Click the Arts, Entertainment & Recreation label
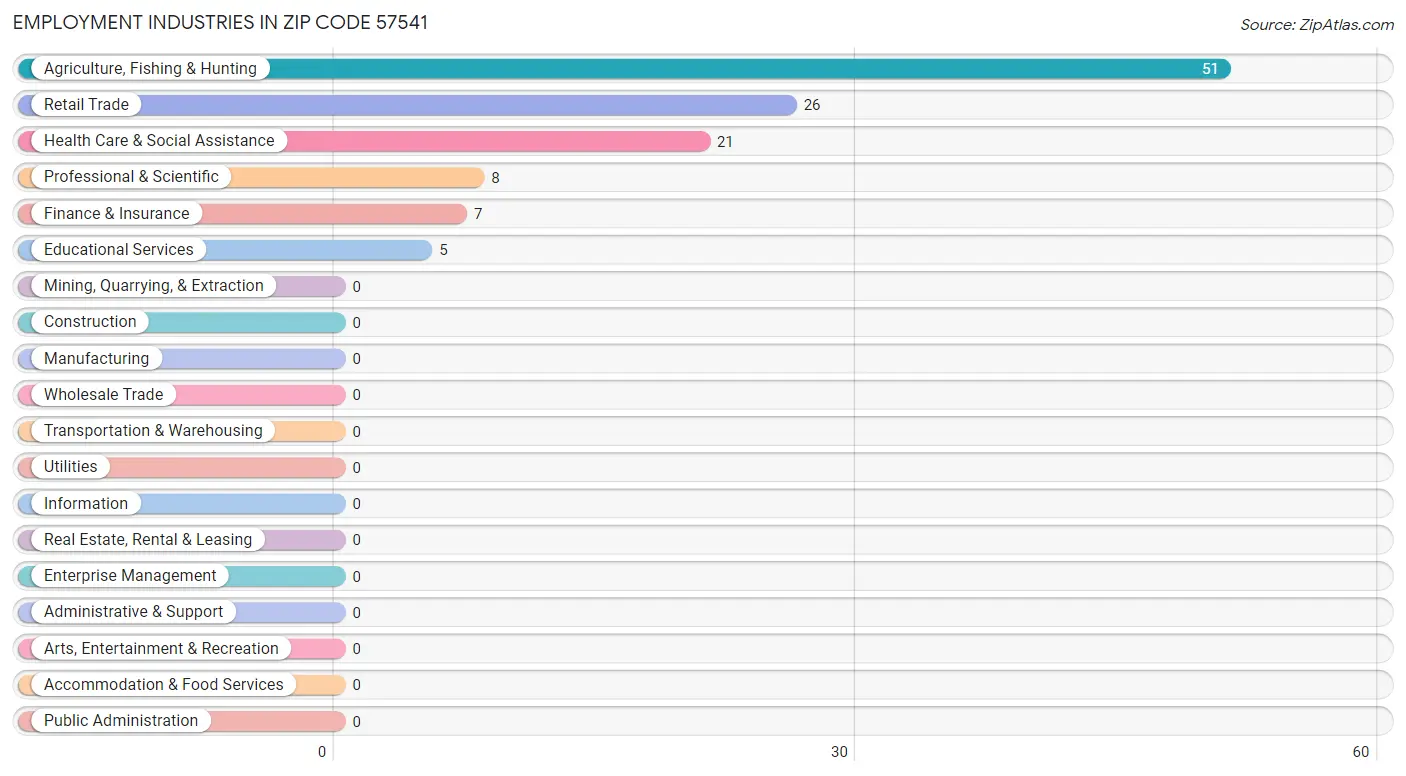The width and height of the screenshot is (1406, 776). (x=160, y=648)
